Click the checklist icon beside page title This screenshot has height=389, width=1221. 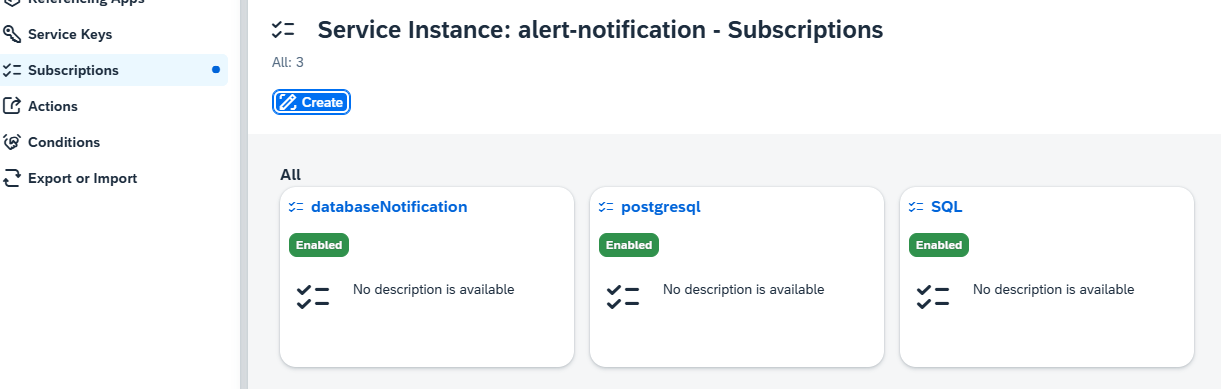point(283,30)
